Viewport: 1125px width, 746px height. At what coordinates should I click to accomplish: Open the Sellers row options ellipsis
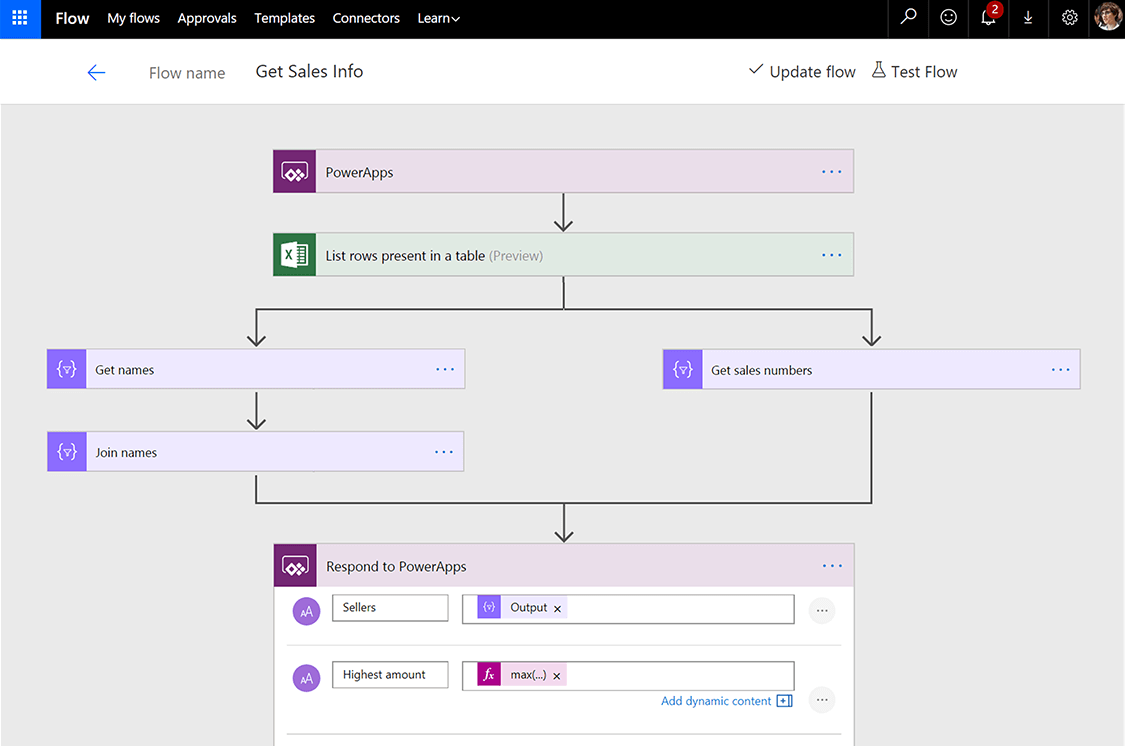point(822,611)
